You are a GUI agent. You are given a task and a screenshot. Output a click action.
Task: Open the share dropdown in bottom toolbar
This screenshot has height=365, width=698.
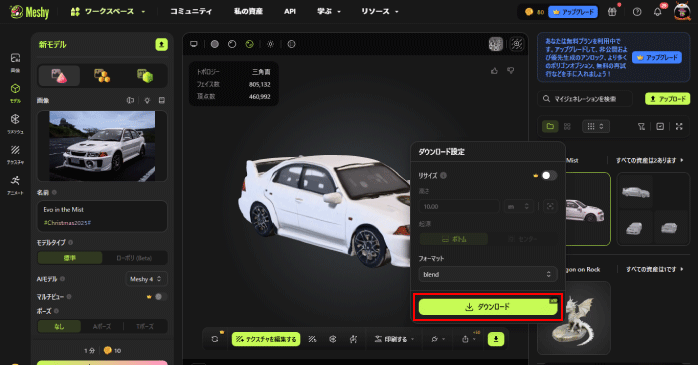pos(468,339)
